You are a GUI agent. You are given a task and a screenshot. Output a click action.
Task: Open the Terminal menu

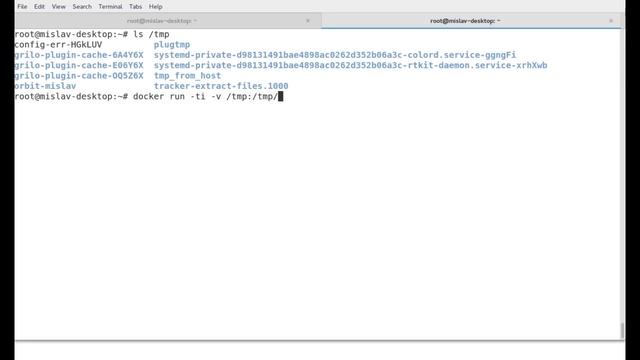pos(110,7)
